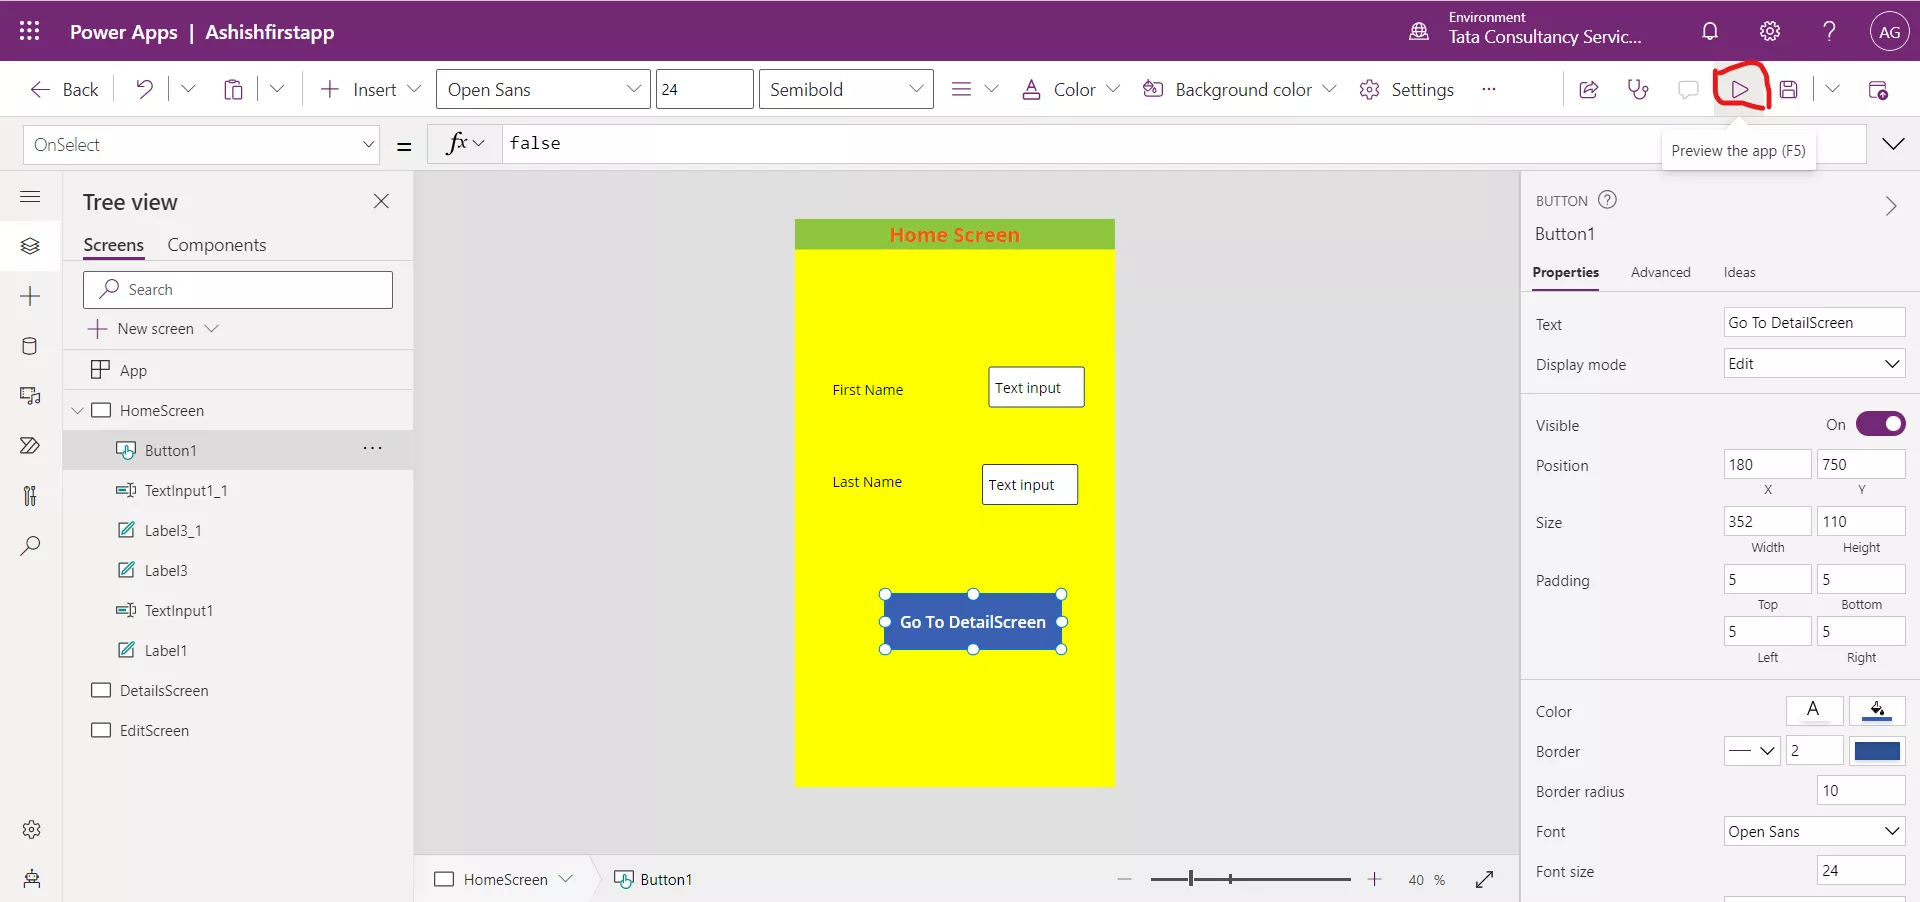Click the app checker stethoscope icon

point(1638,89)
